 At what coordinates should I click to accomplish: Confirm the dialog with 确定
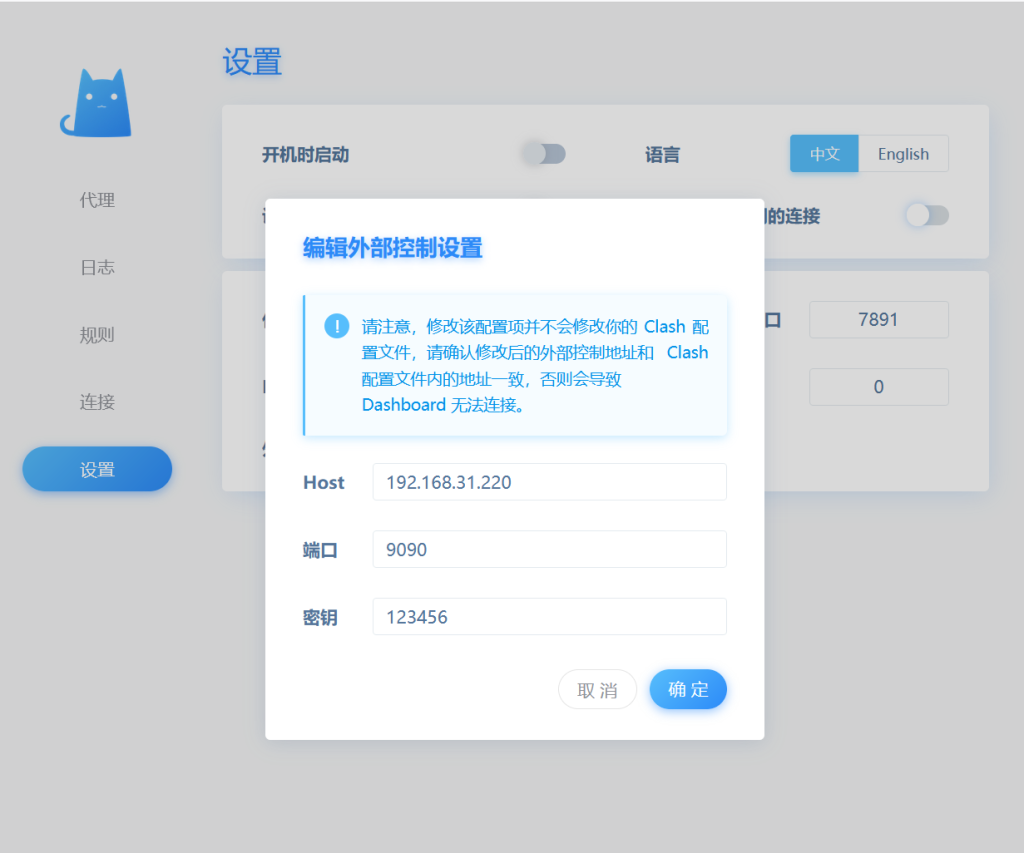click(x=688, y=689)
